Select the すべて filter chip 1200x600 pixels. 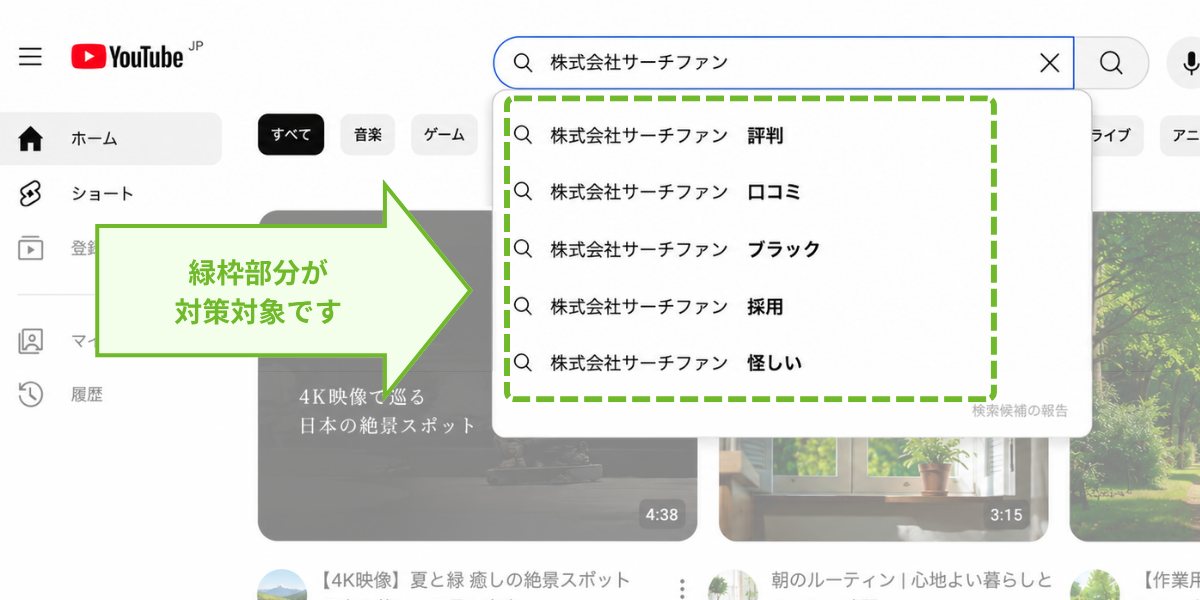pyautogui.click(x=291, y=135)
